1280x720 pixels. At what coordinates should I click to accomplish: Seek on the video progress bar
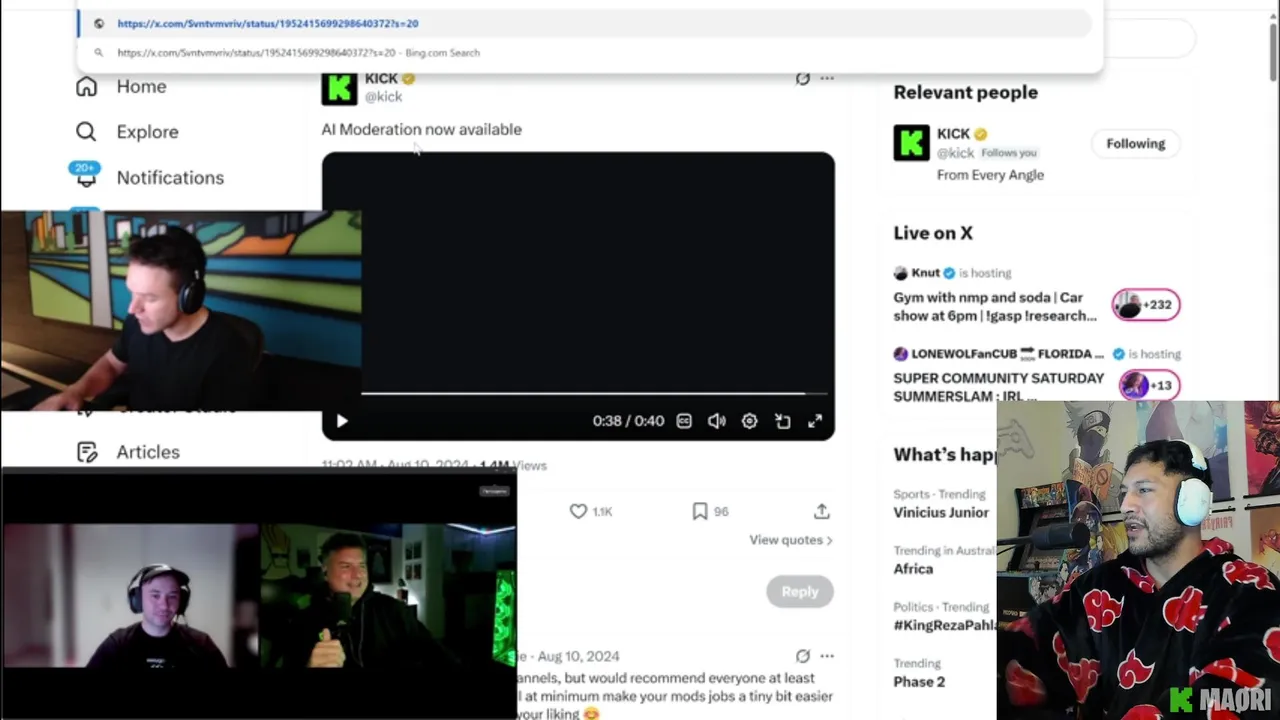click(x=595, y=394)
